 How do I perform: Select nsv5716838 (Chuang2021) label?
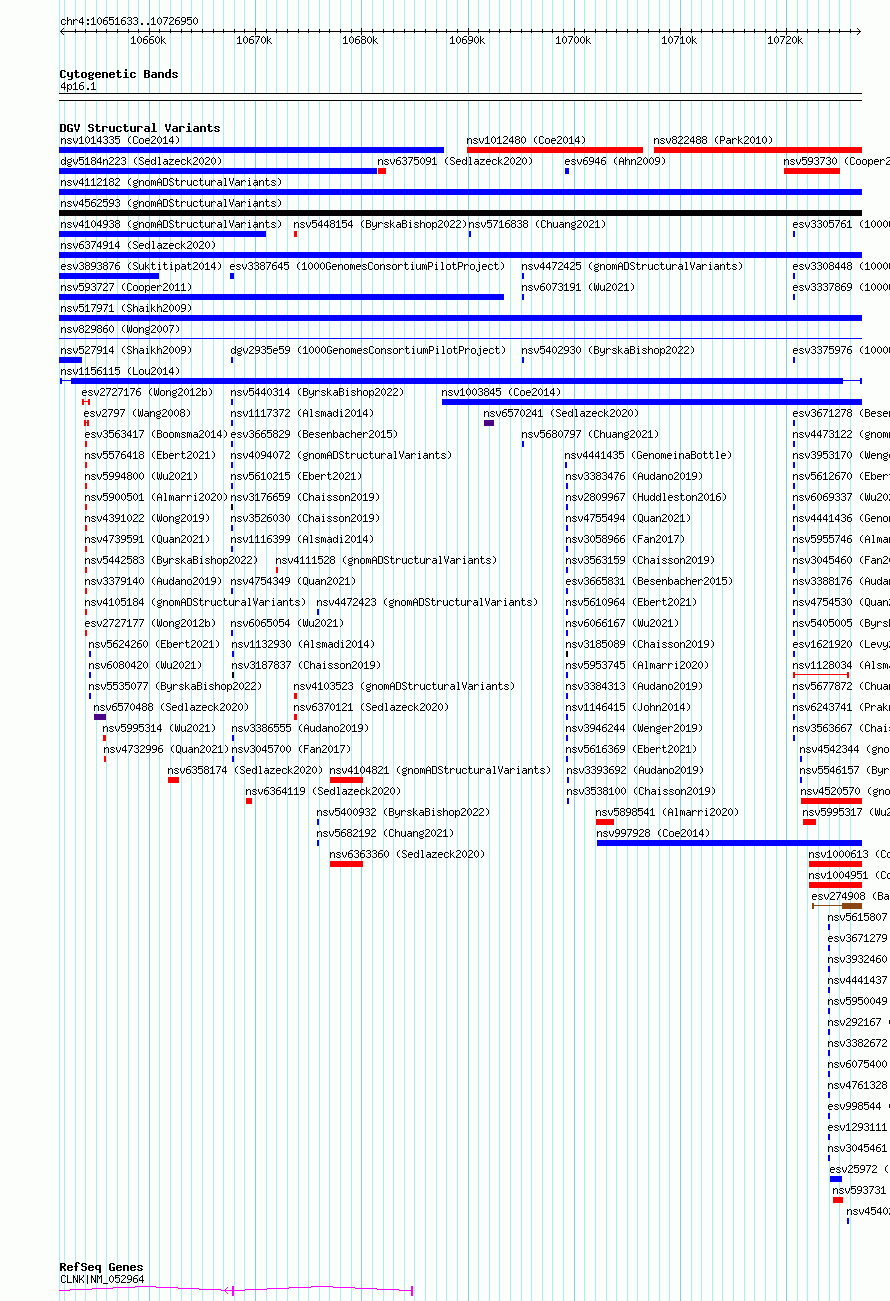pyautogui.click(x=537, y=224)
